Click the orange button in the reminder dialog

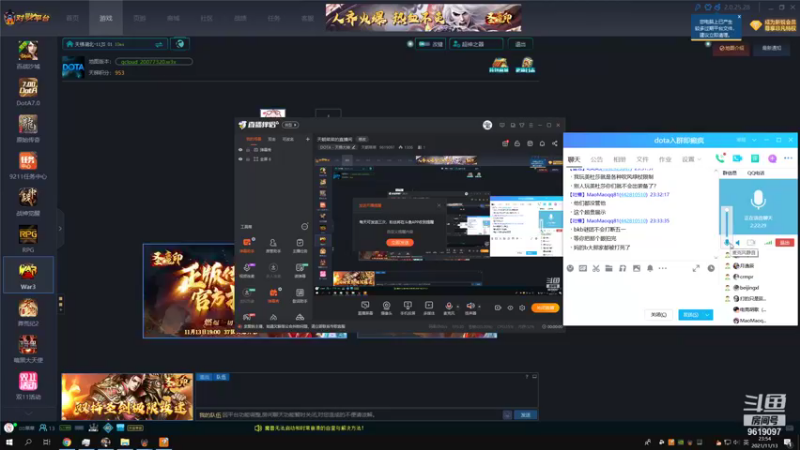pos(400,242)
